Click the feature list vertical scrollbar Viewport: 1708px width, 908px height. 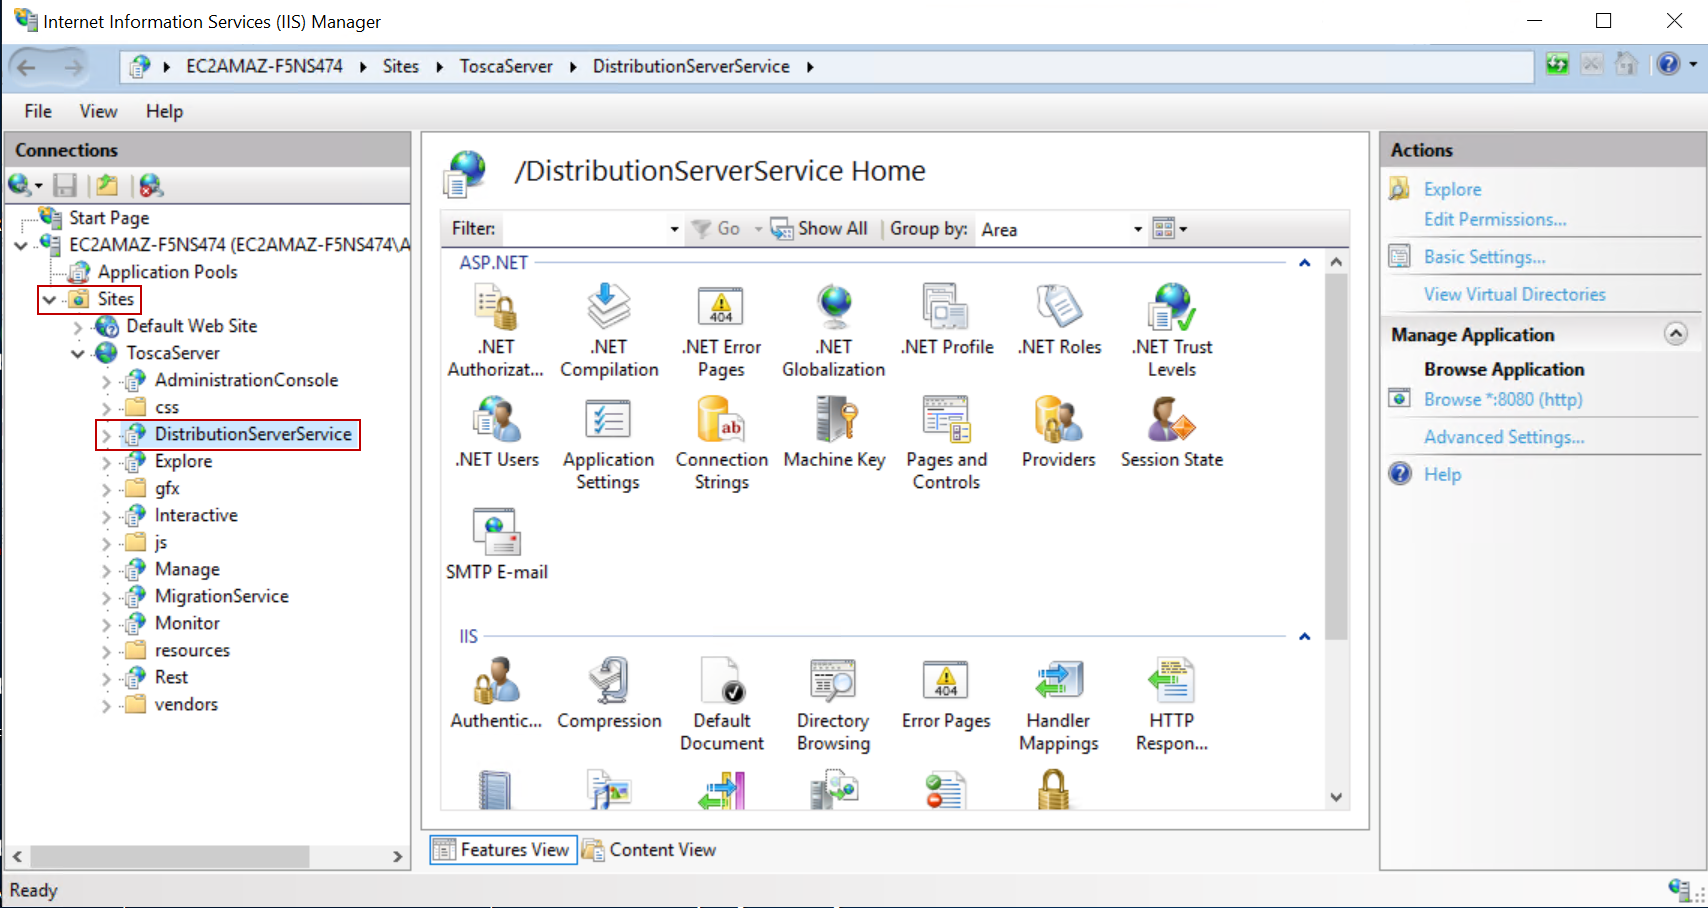click(x=1336, y=458)
